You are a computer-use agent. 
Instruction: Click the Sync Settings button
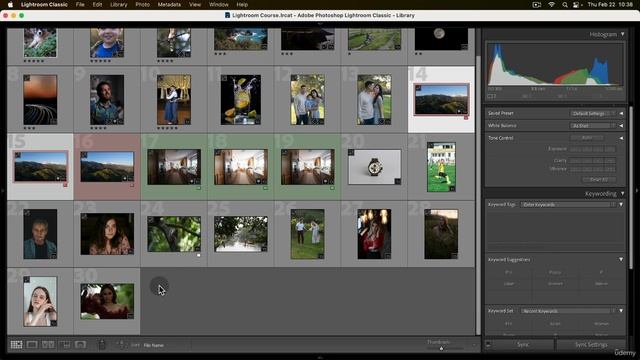pyautogui.click(x=591, y=345)
